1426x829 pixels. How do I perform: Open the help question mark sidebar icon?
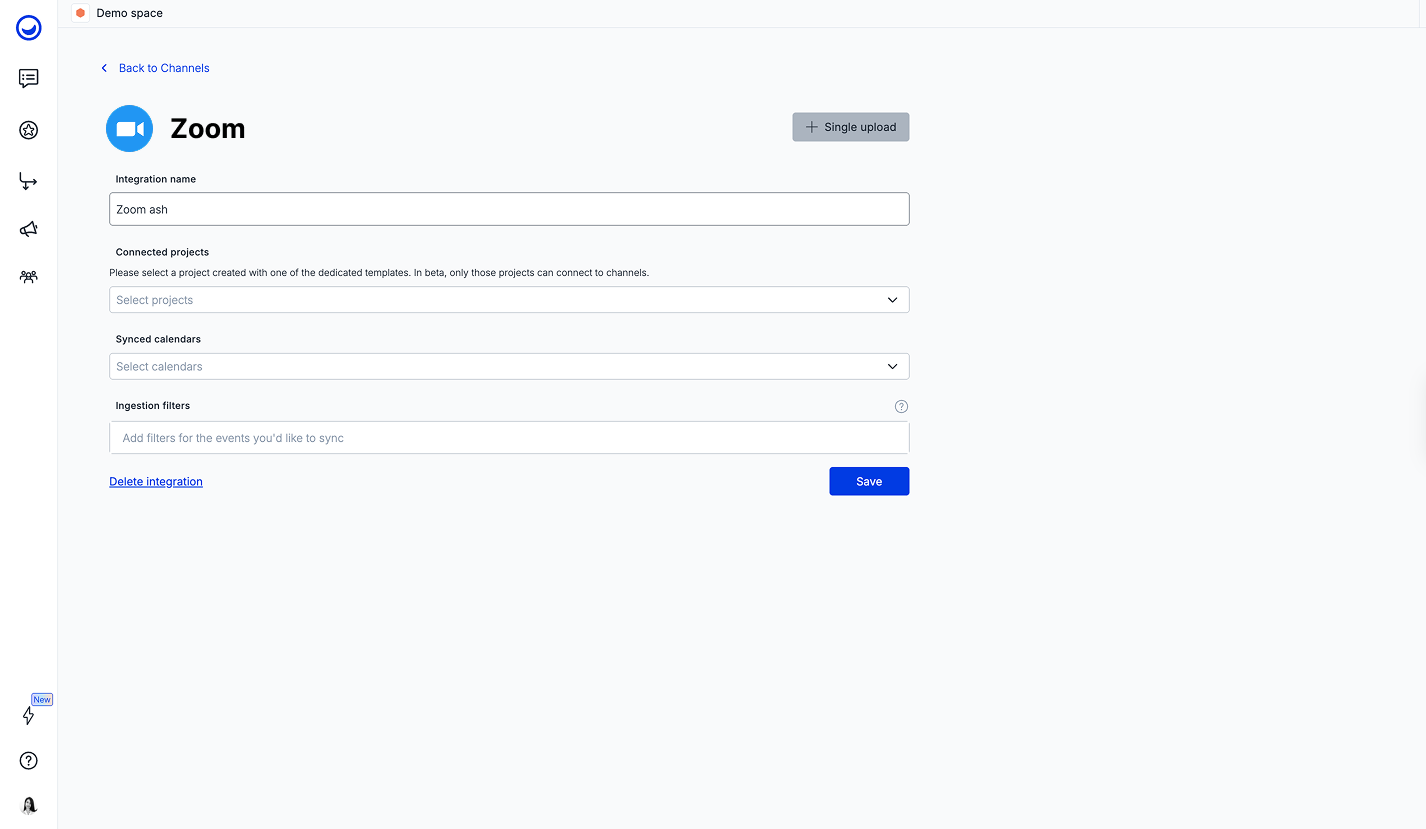point(29,761)
